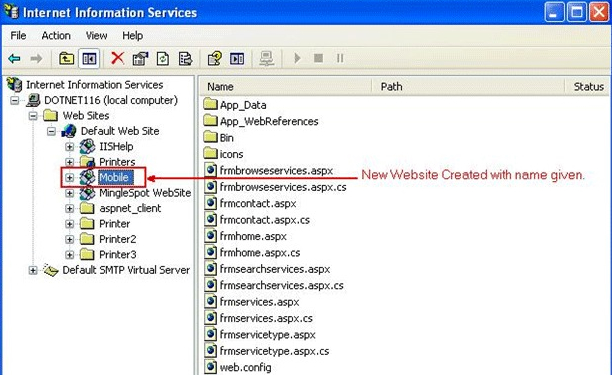The height and width of the screenshot is (375, 612).
Task: Expand the Default SMTP Virtual Server node
Action: pyautogui.click(x=33, y=270)
